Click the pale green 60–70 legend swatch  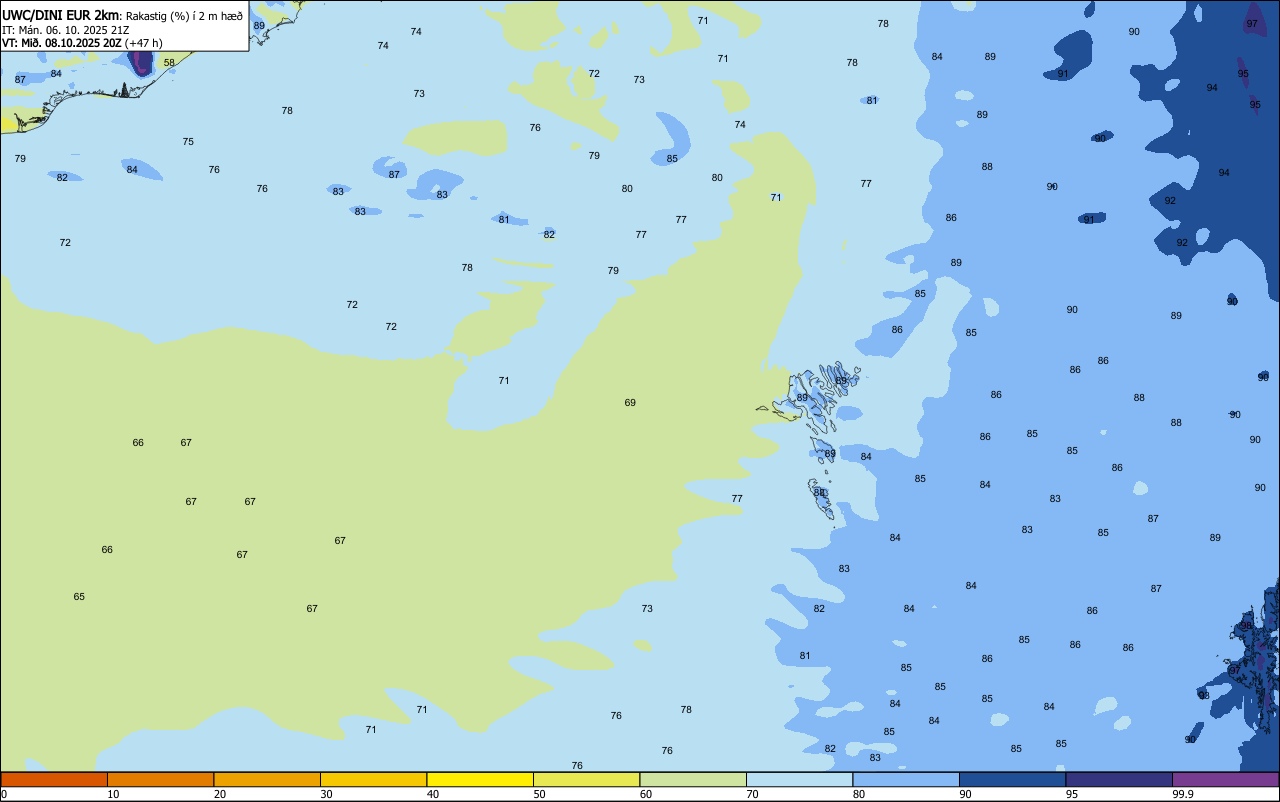click(693, 779)
